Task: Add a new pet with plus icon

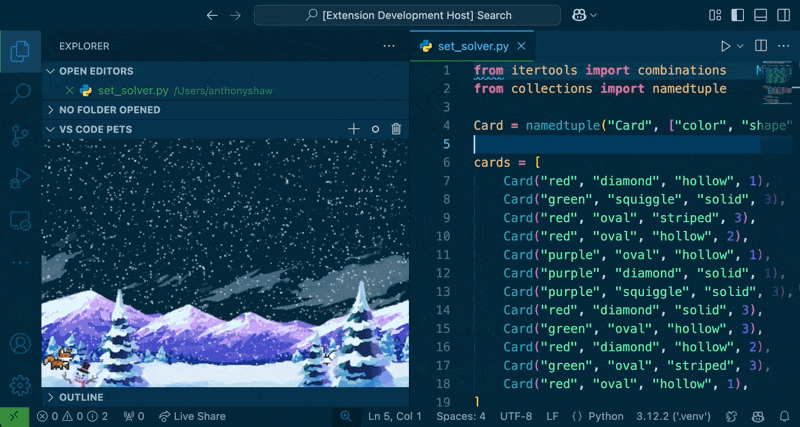Action: click(x=354, y=129)
